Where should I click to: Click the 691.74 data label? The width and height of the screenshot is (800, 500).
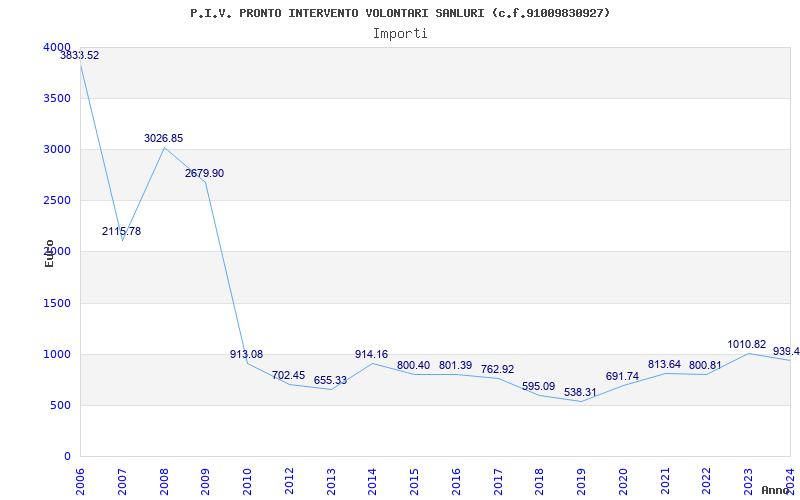tap(622, 377)
